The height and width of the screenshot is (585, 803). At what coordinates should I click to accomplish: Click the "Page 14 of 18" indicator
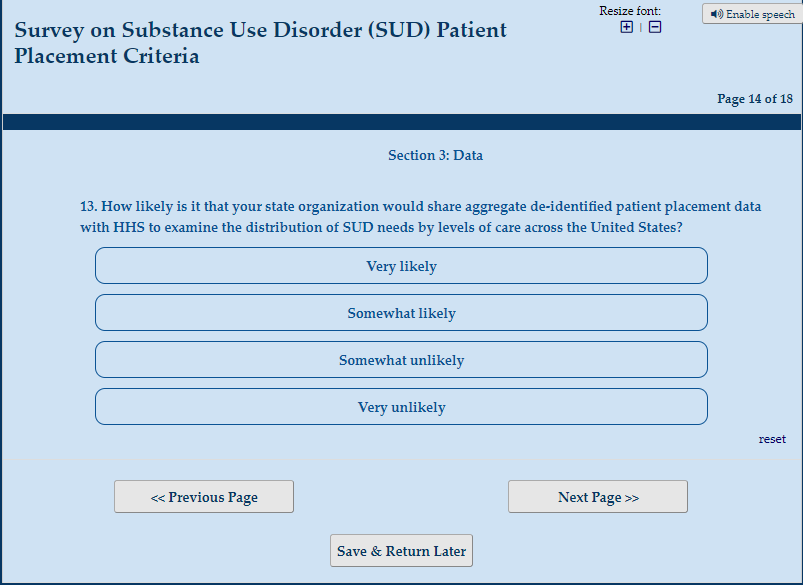[x=755, y=99]
